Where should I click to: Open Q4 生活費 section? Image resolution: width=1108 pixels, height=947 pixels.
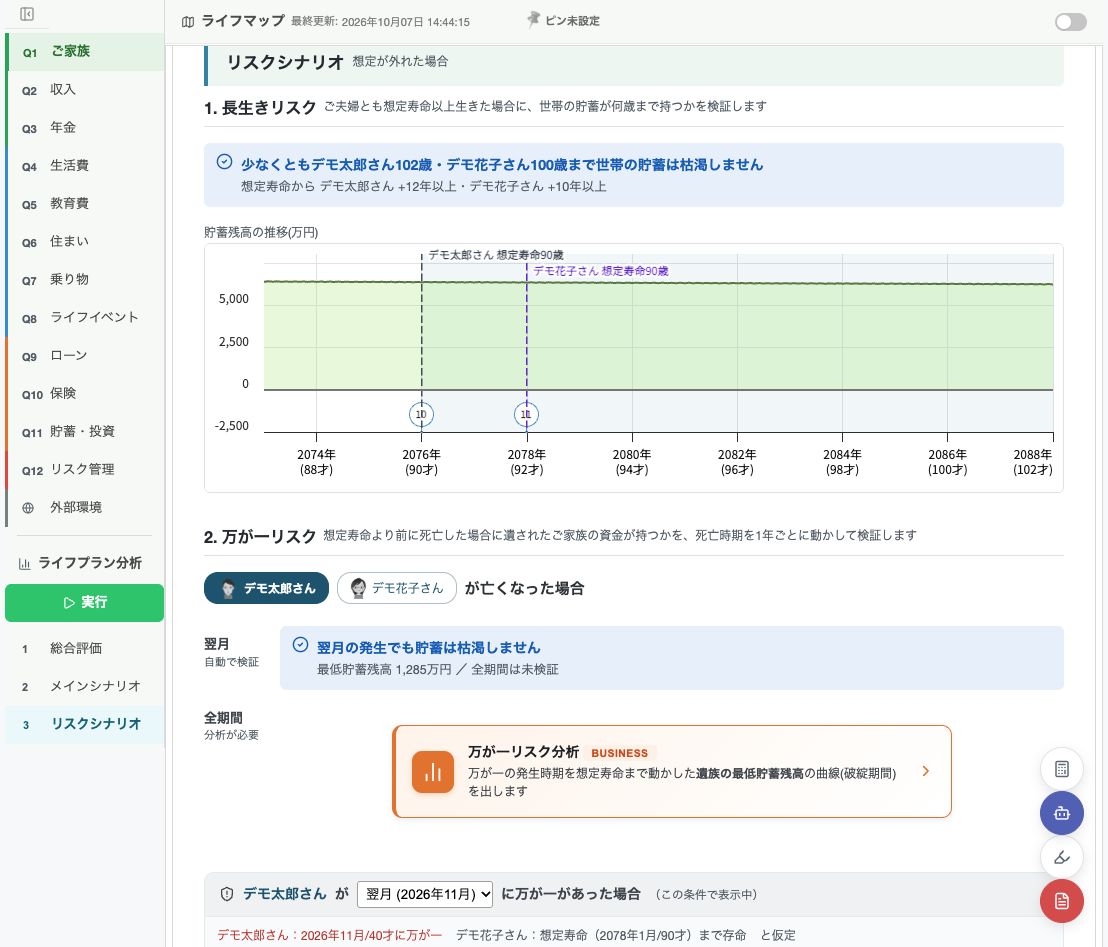(x=85, y=166)
